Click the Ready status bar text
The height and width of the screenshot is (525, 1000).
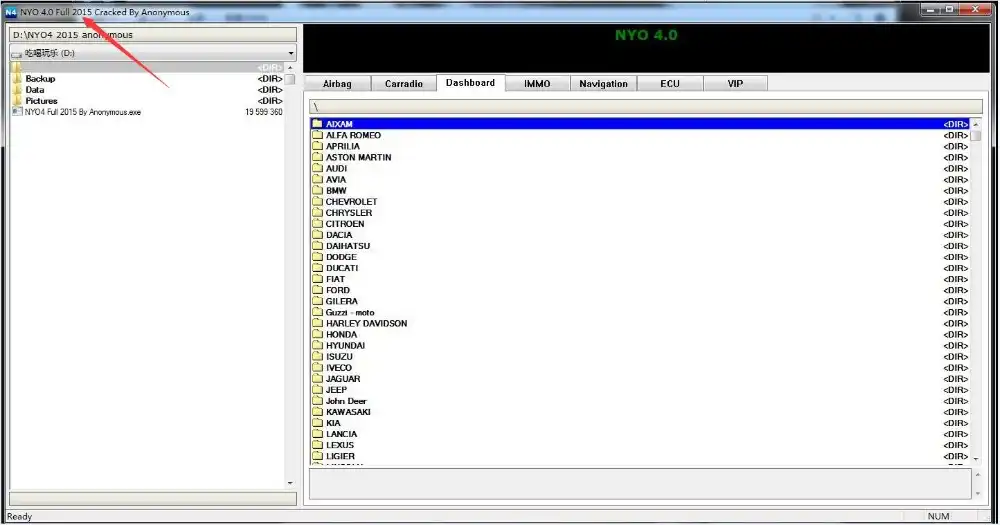pos(19,516)
